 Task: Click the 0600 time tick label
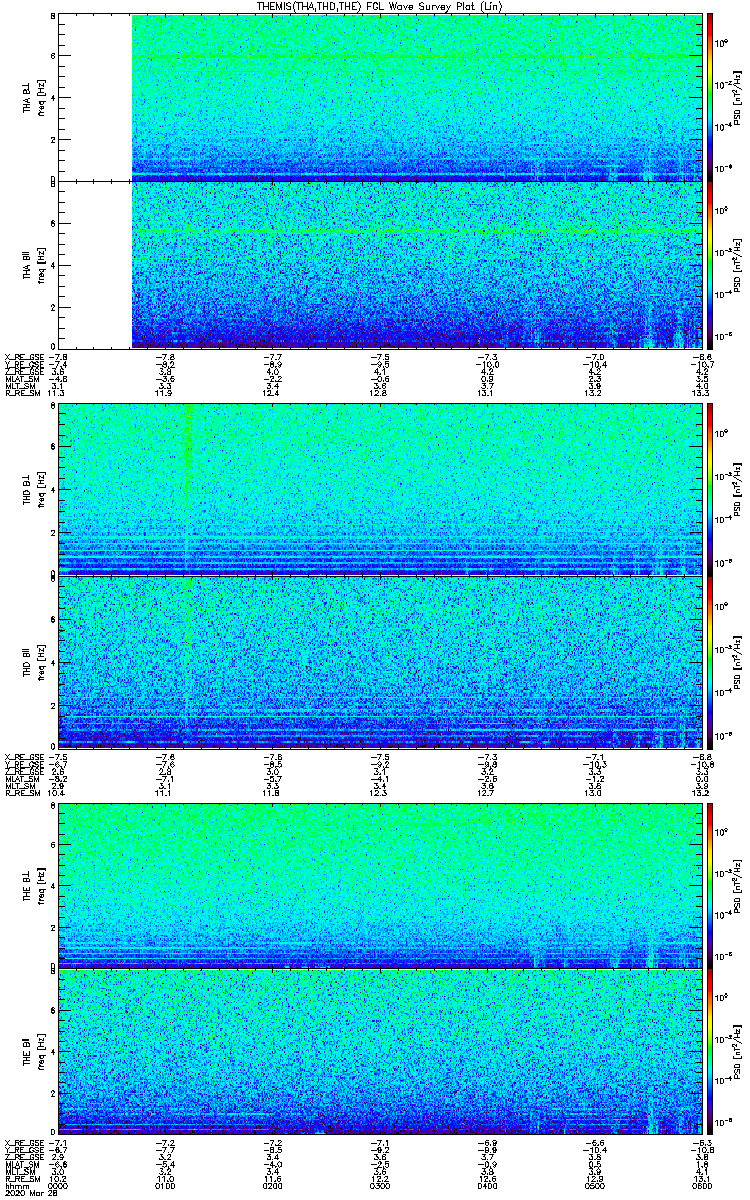(x=704, y=1185)
